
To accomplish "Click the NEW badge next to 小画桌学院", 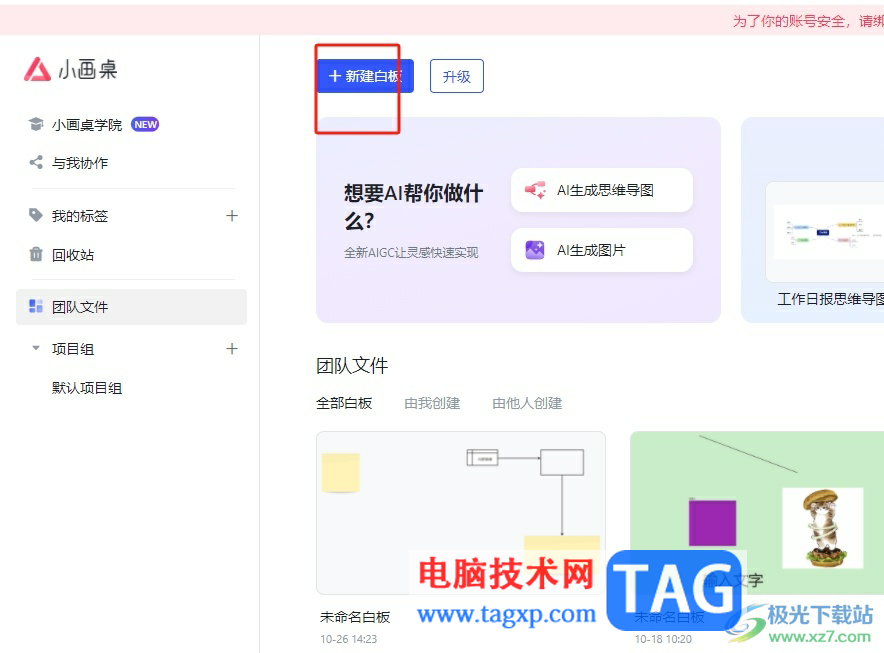I will (x=145, y=125).
